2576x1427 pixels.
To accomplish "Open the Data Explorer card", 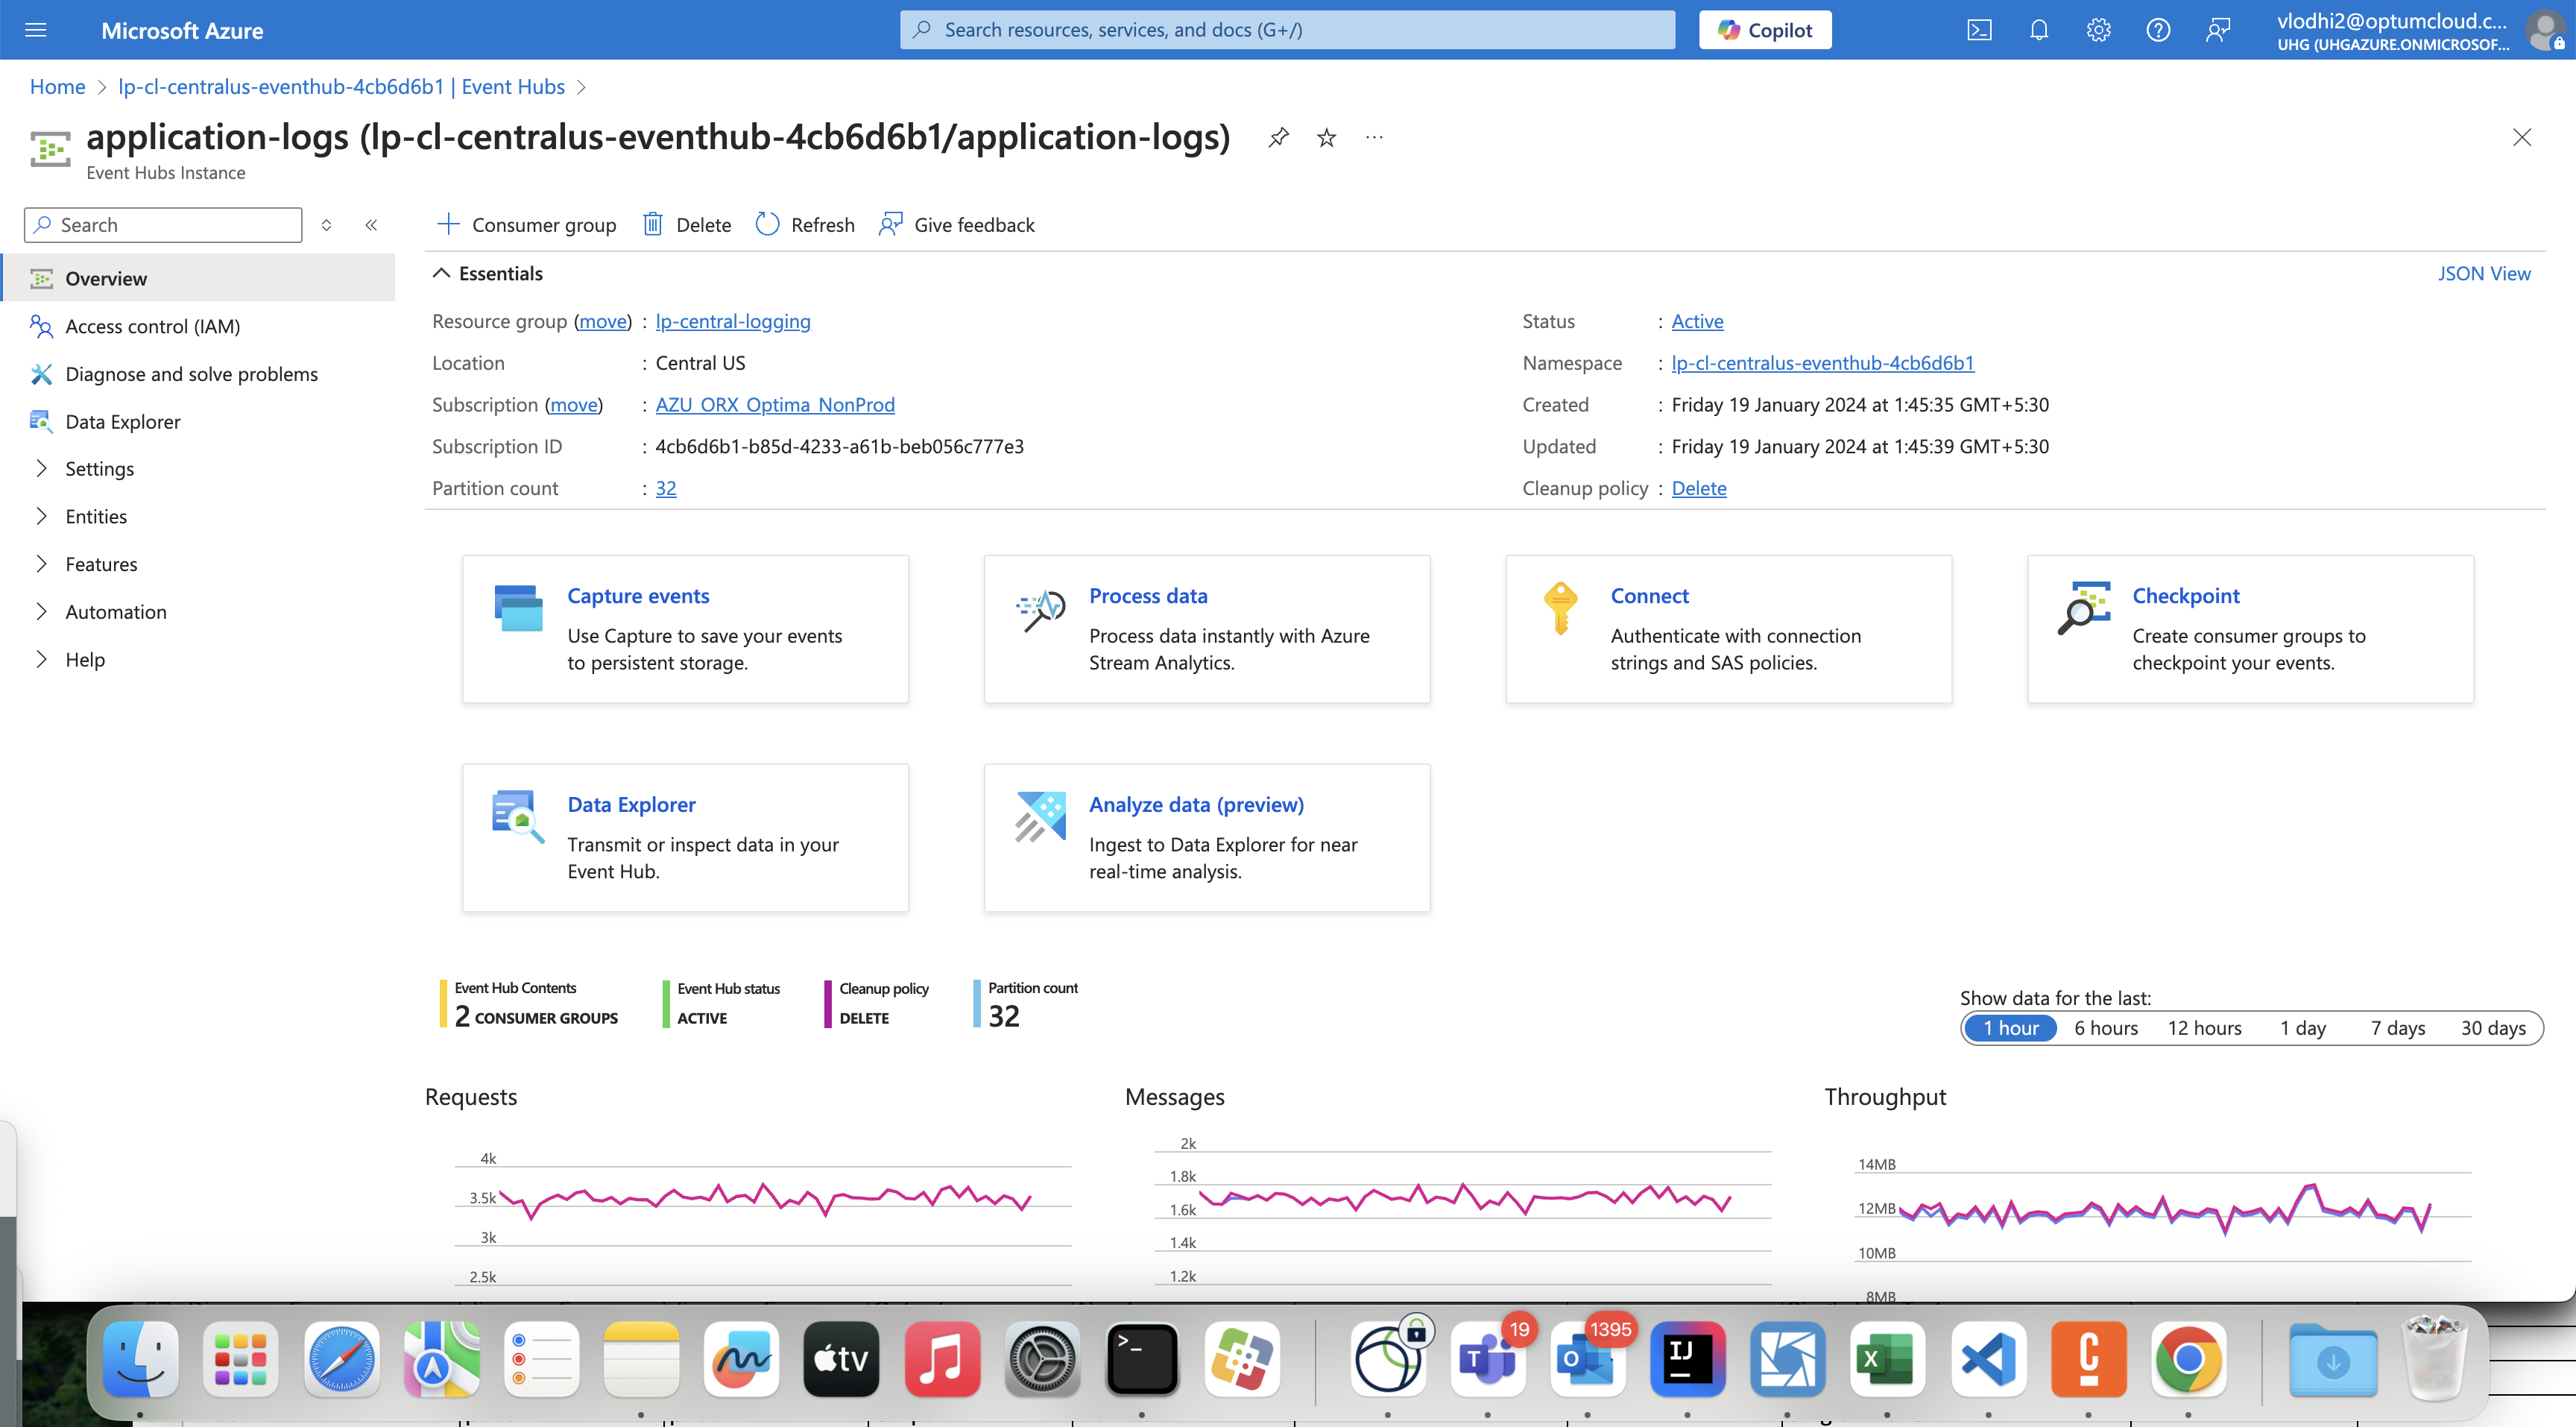I will point(685,838).
